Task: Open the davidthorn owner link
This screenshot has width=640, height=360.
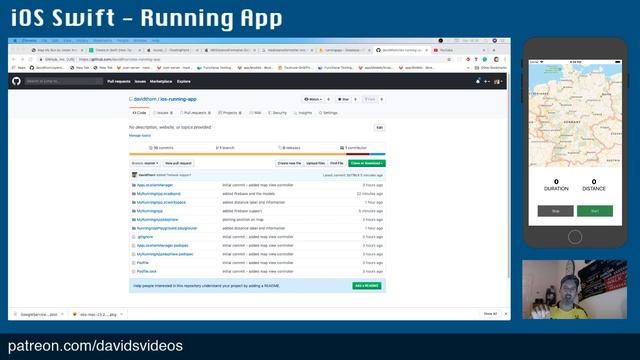Action: point(145,99)
